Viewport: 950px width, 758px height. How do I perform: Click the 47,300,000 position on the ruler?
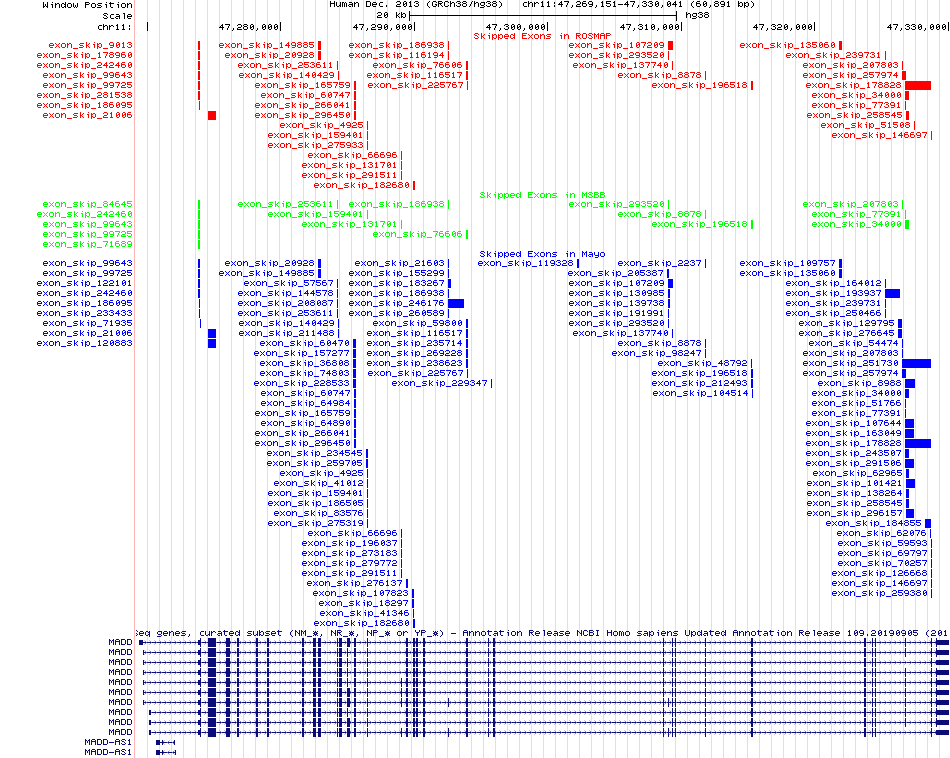(x=516, y=27)
